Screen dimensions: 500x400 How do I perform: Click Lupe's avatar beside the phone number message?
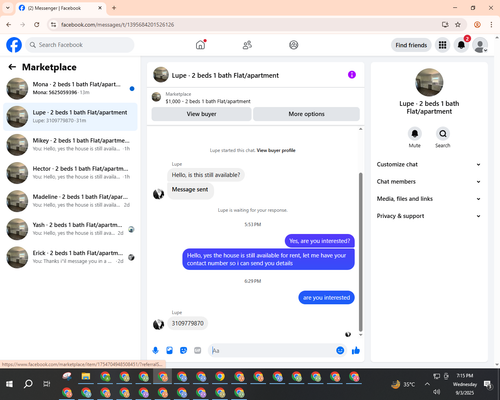158,324
